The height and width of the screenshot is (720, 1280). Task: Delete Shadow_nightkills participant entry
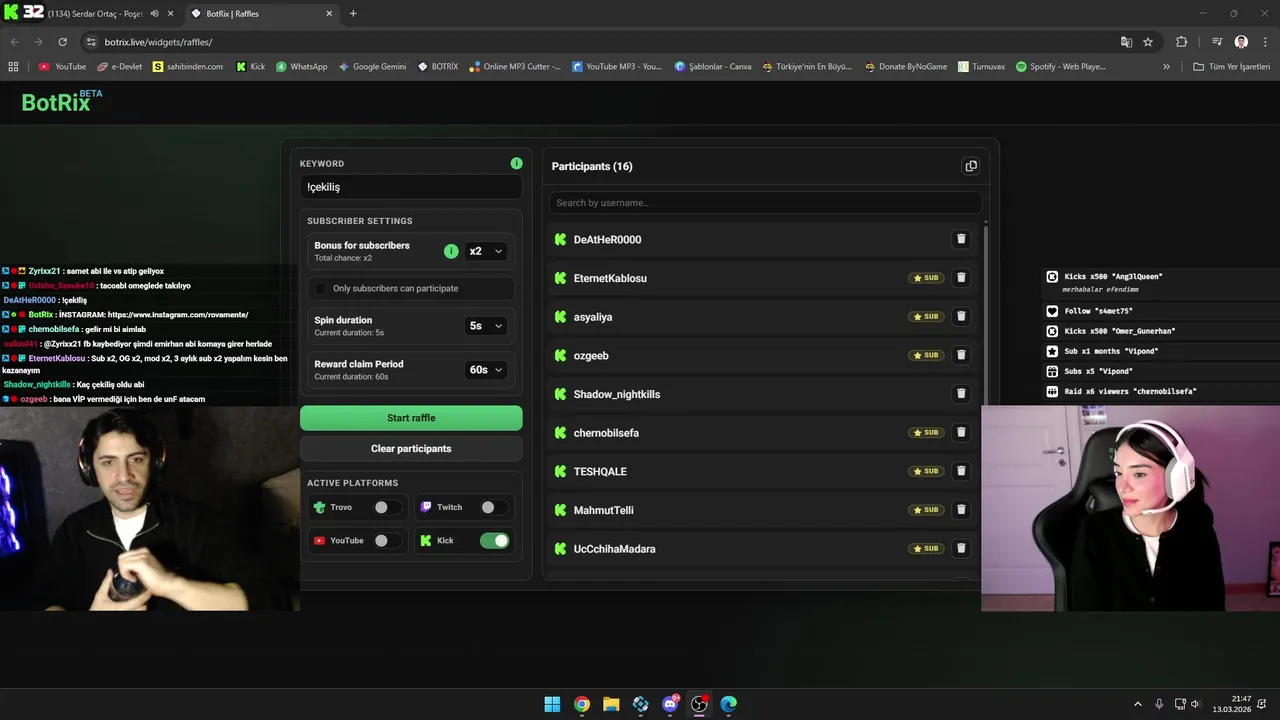point(961,394)
